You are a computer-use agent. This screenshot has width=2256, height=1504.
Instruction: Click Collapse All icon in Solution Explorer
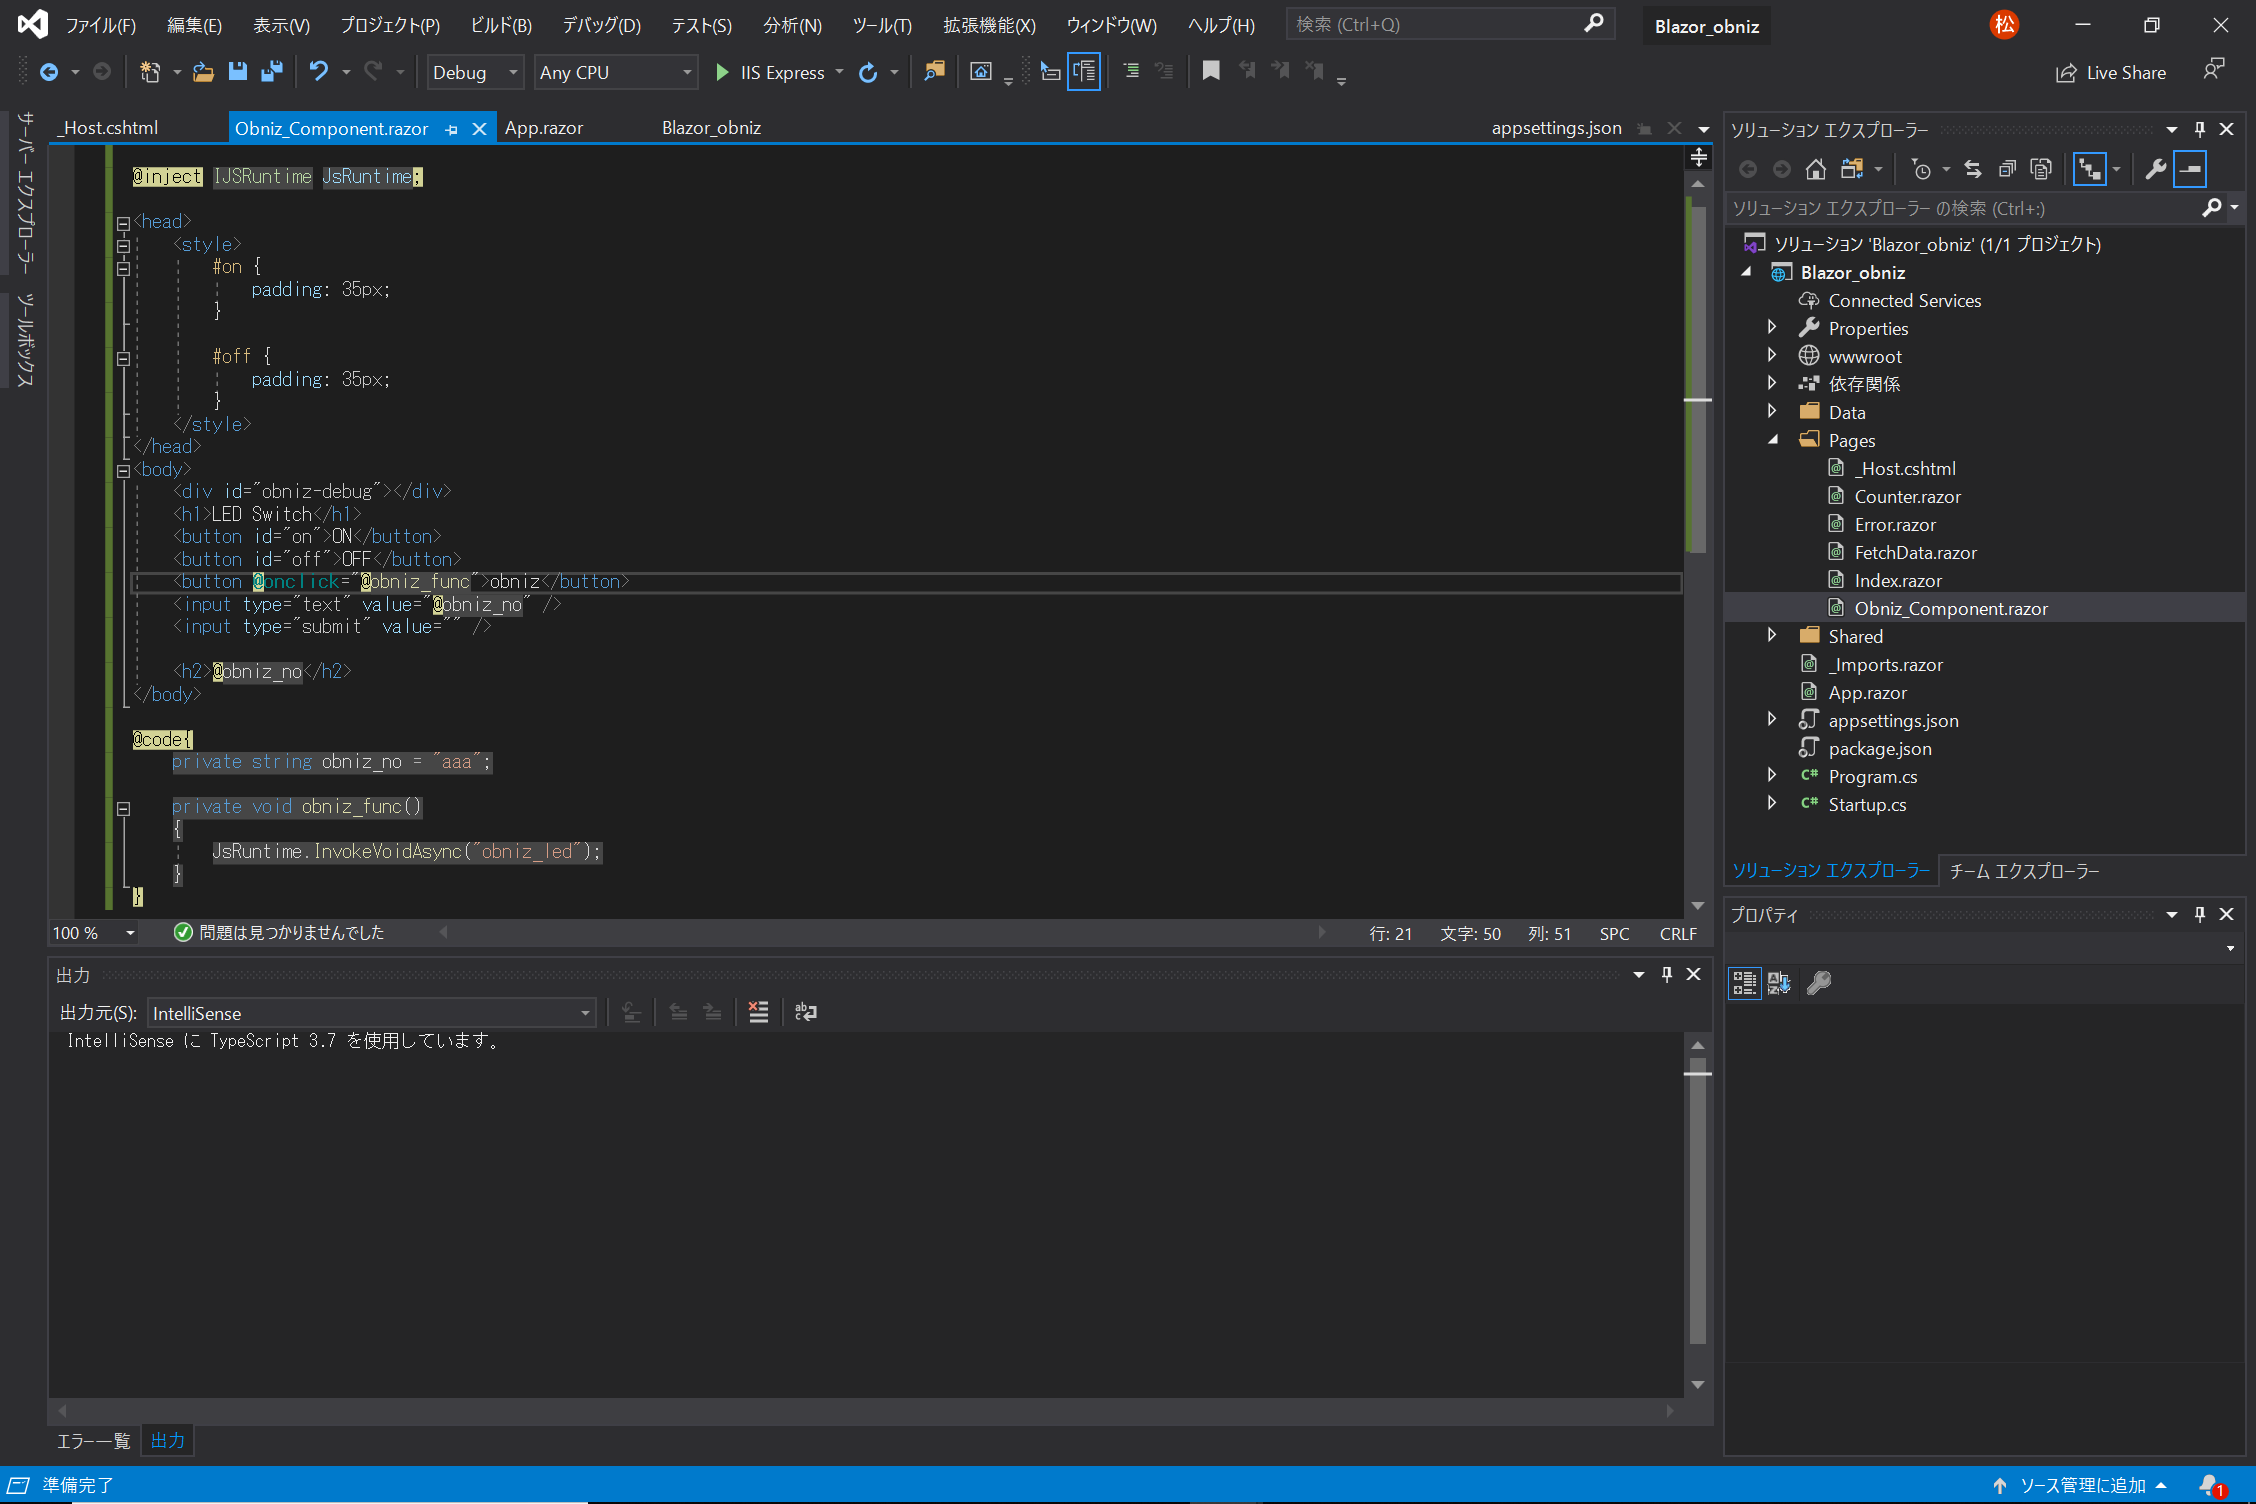(2006, 169)
